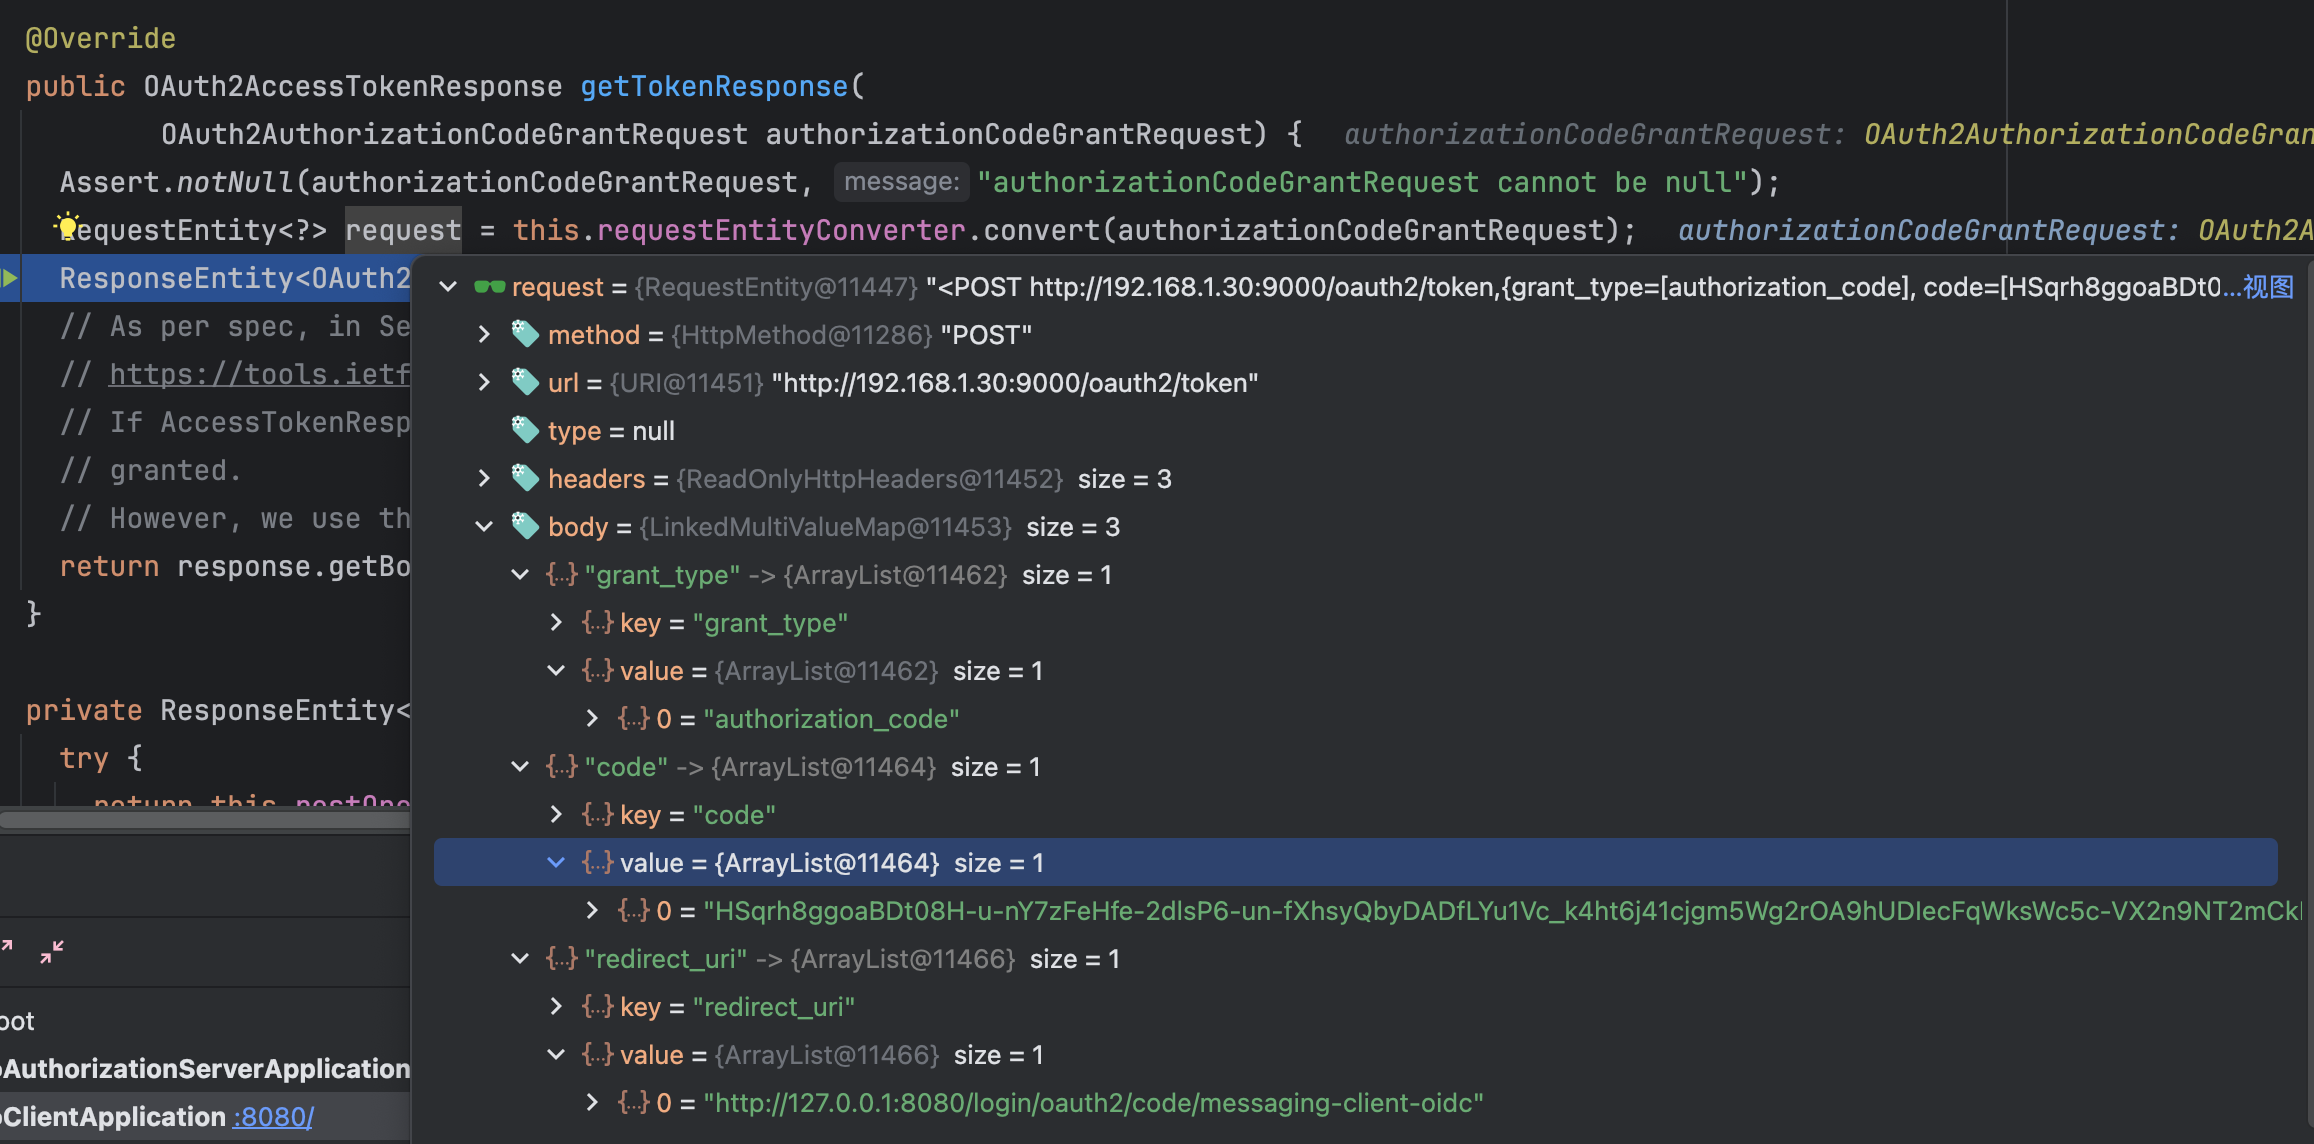Click the tag icon next to the type field
Screen dimensions: 2314x1144
point(525,430)
